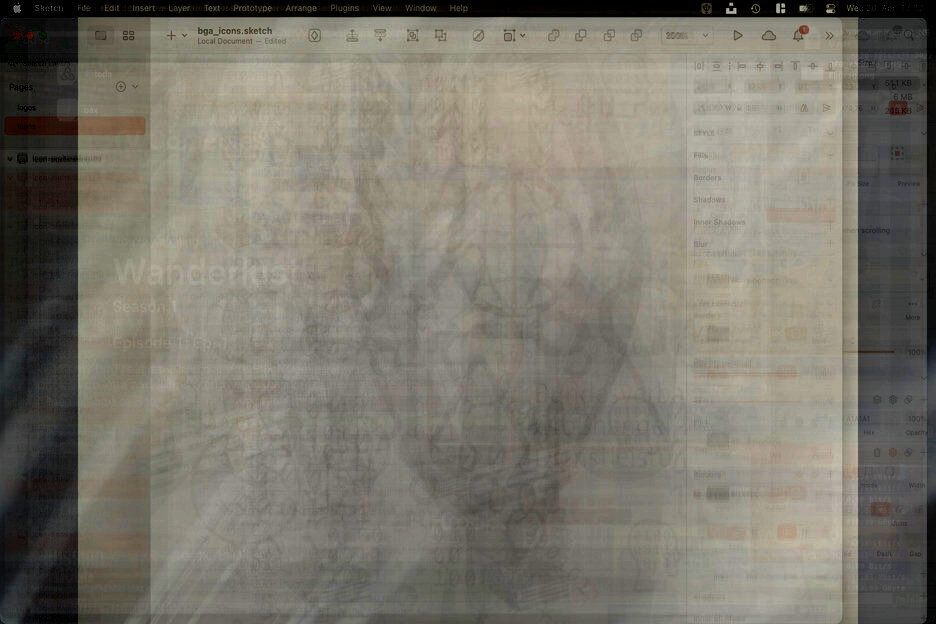The image size is (936, 624).
Task: Click the Preview play button
Action: click(x=738, y=36)
